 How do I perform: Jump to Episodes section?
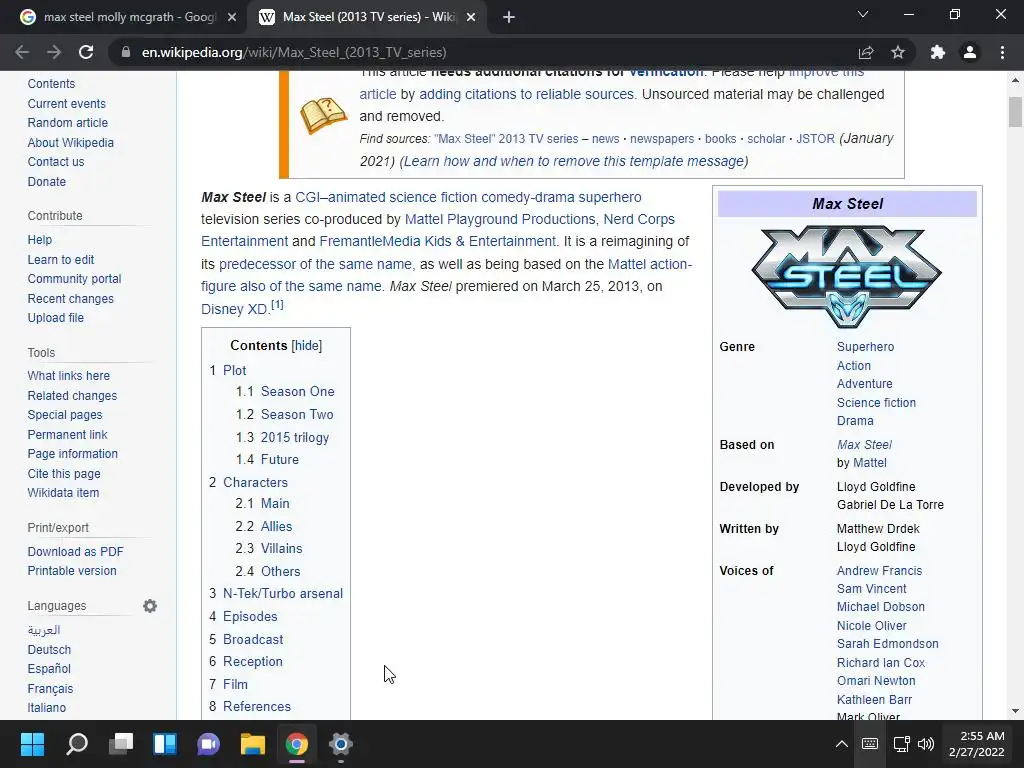tap(250, 616)
